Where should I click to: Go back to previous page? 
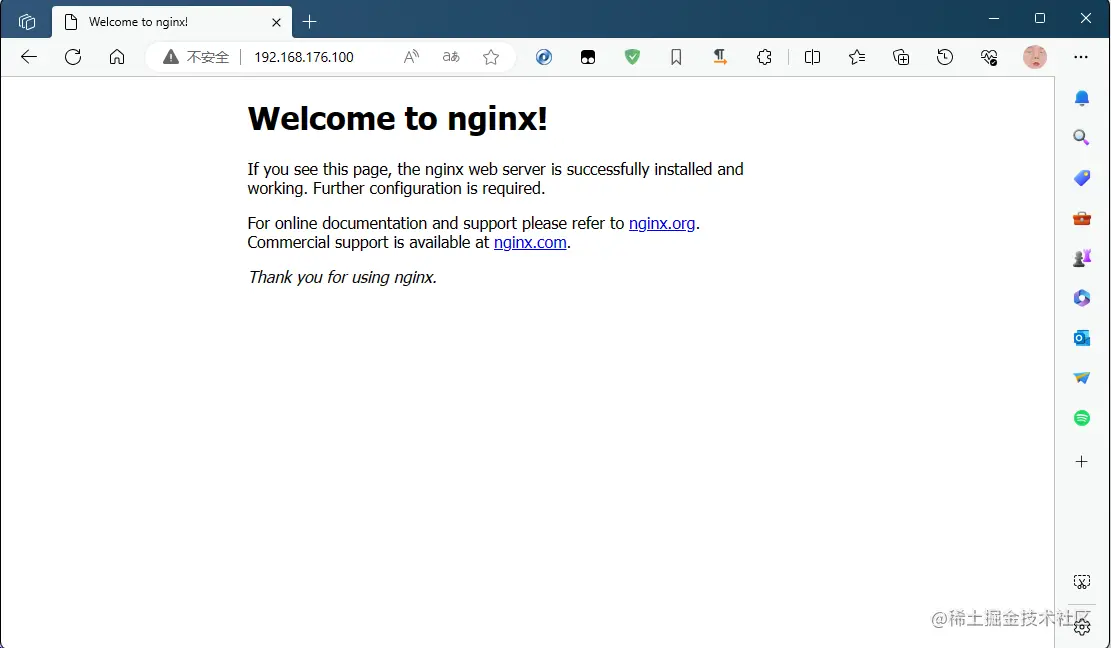tap(29, 57)
